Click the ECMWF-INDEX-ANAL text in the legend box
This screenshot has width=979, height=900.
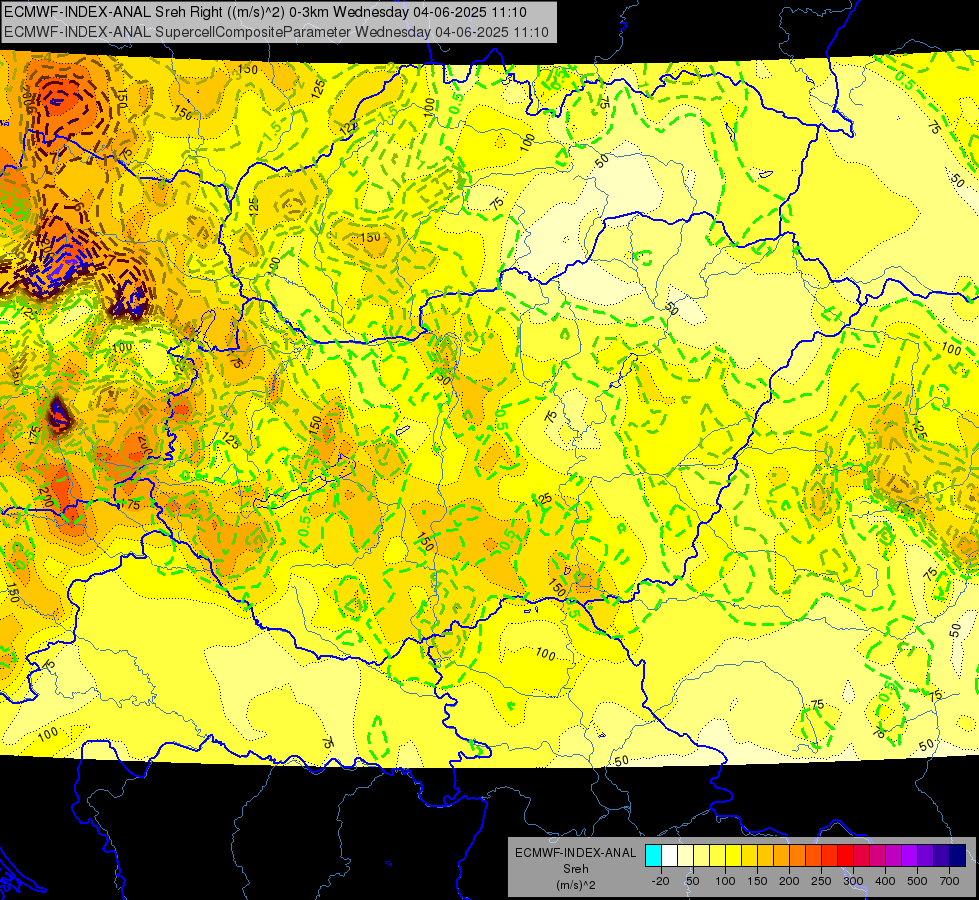click(576, 853)
